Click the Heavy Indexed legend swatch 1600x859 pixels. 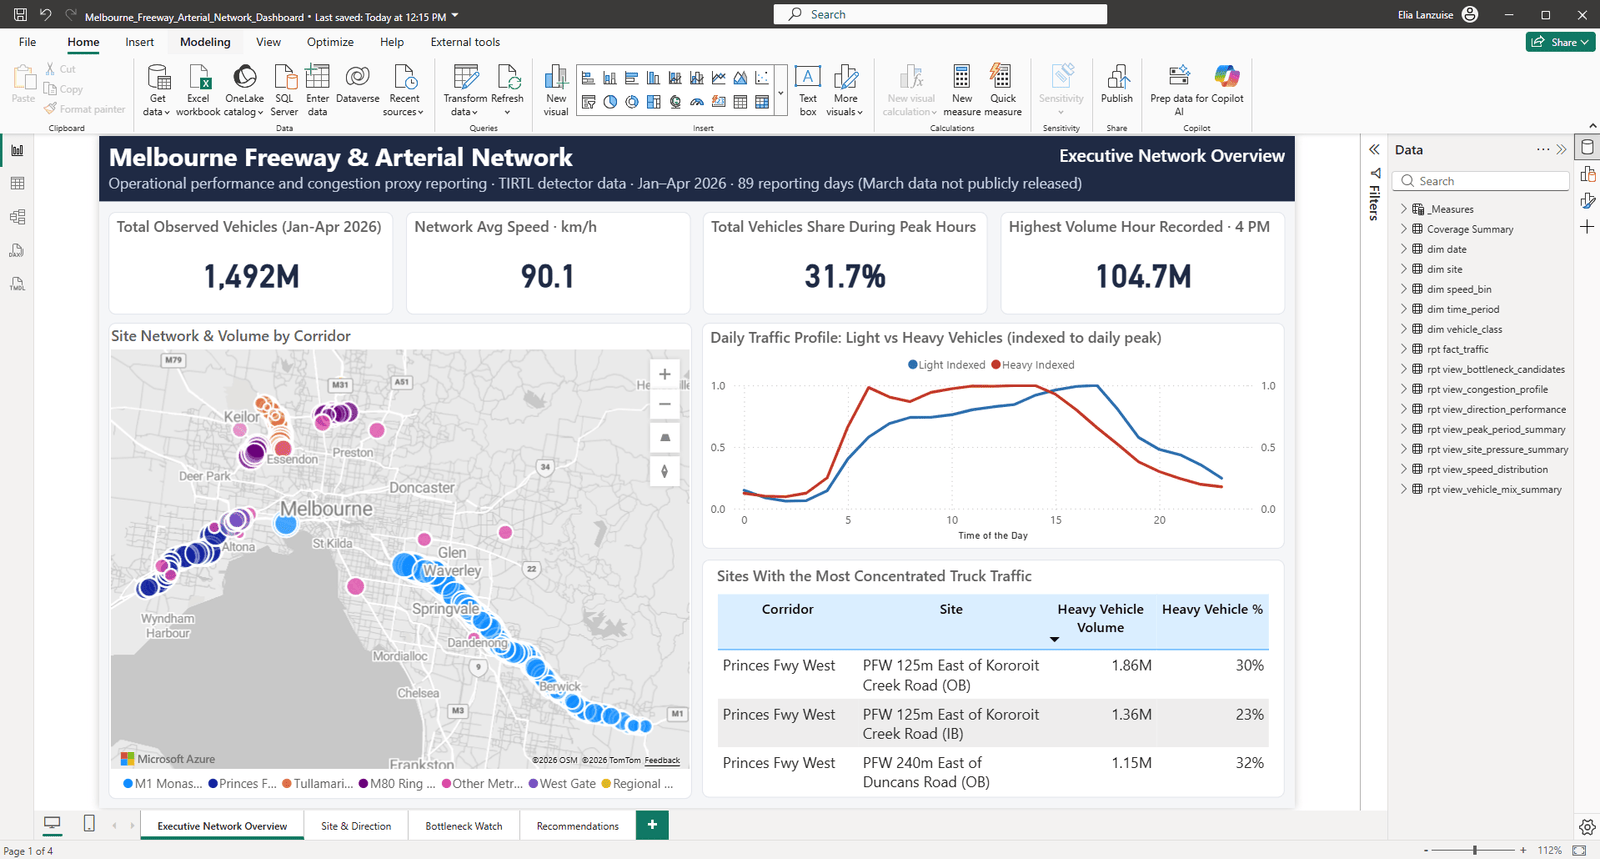pyautogui.click(x=996, y=365)
